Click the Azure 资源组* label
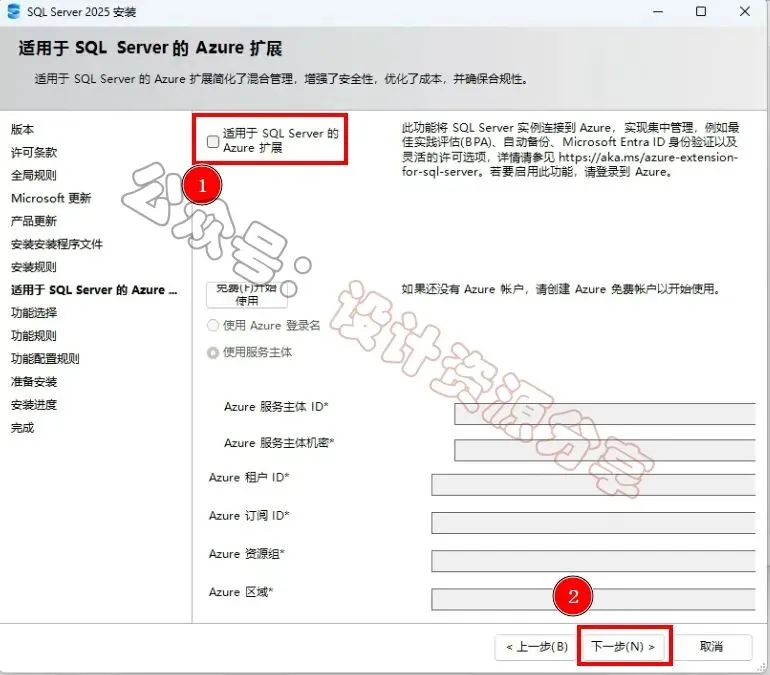 point(247,554)
